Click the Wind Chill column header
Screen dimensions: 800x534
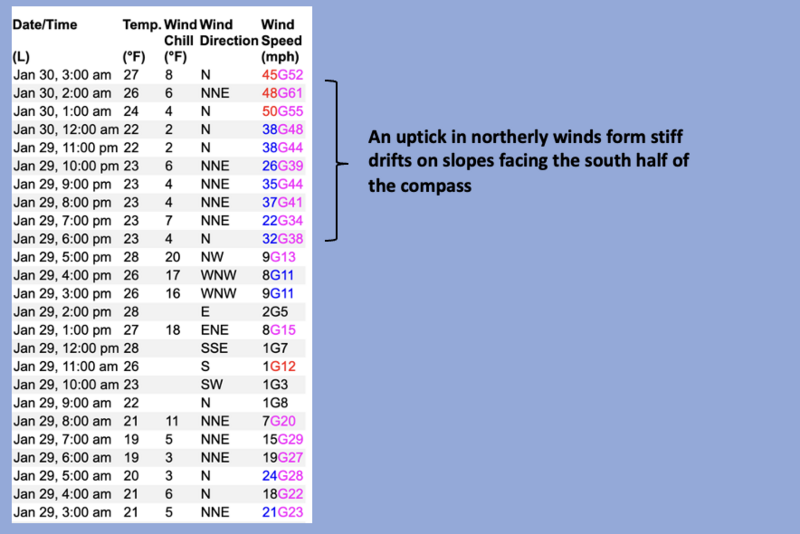179,31
